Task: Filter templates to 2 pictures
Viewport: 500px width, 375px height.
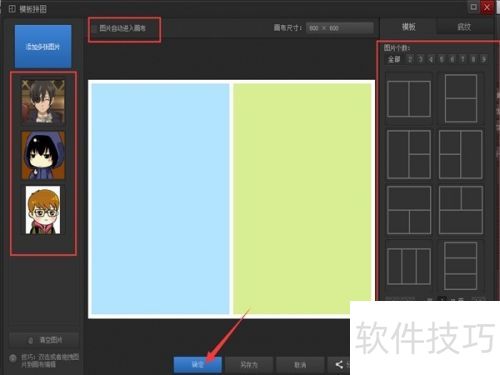Action: pyautogui.click(x=410, y=59)
